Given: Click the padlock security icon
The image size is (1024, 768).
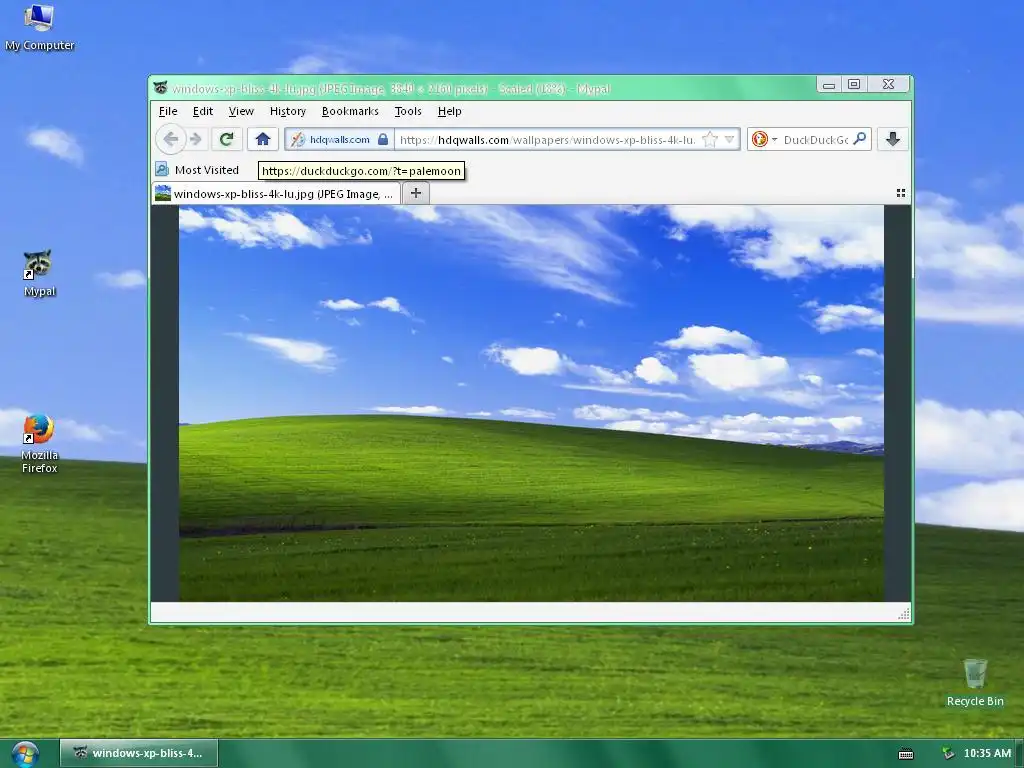Looking at the screenshot, I should tap(383, 139).
